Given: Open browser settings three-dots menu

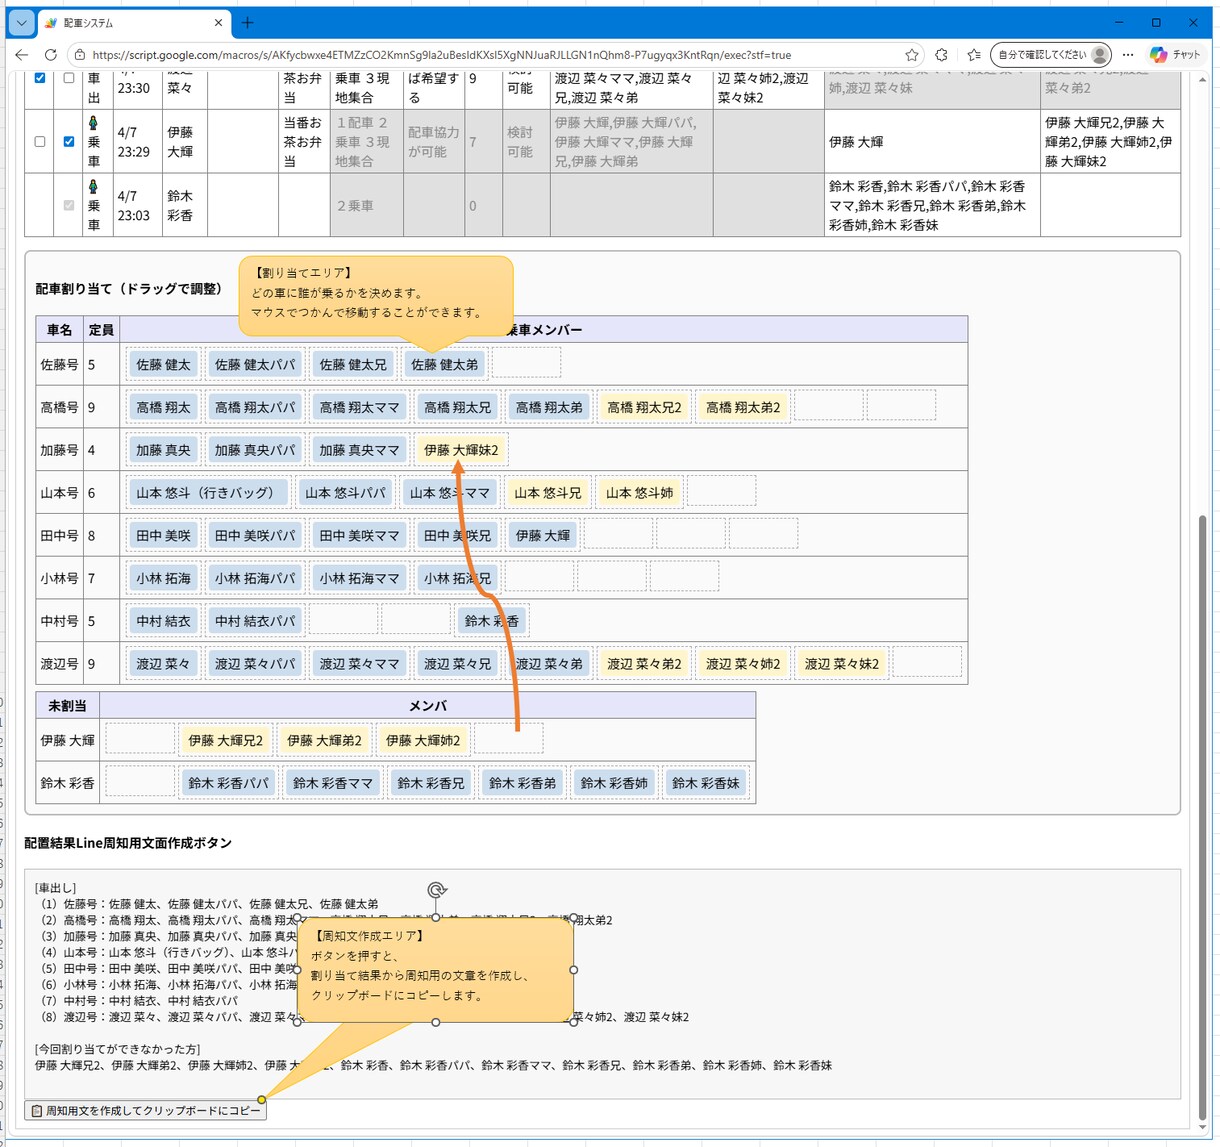Looking at the screenshot, I should tap(1128, 55).
